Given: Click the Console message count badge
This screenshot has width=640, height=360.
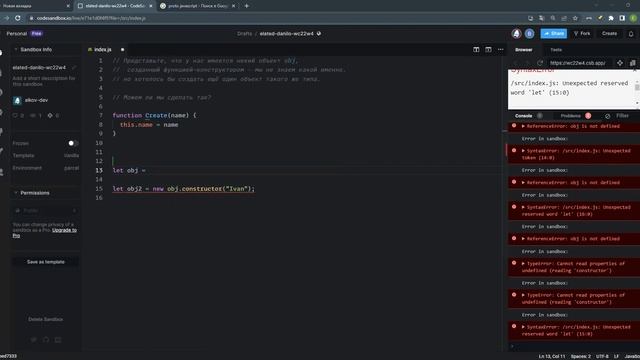Looking at the screenshot, I should 540,116.
